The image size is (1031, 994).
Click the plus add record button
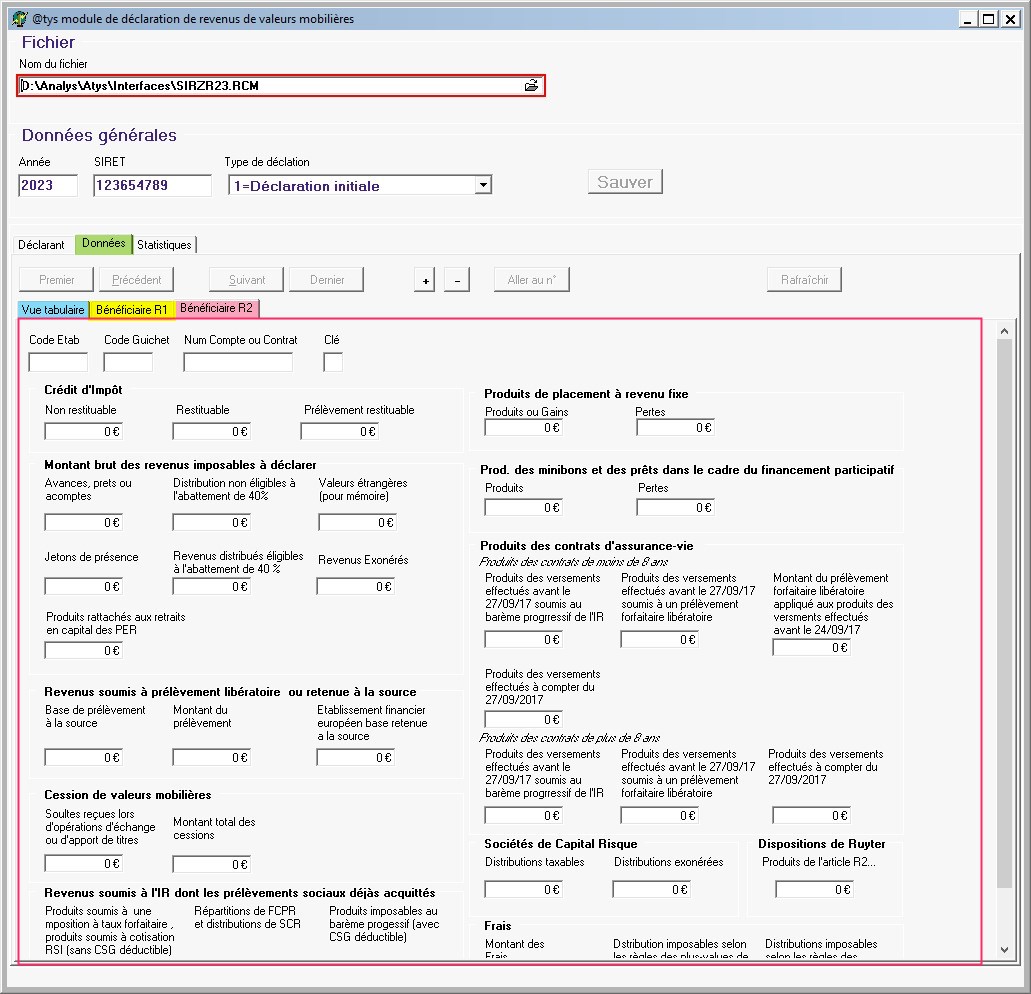[425, 281]
